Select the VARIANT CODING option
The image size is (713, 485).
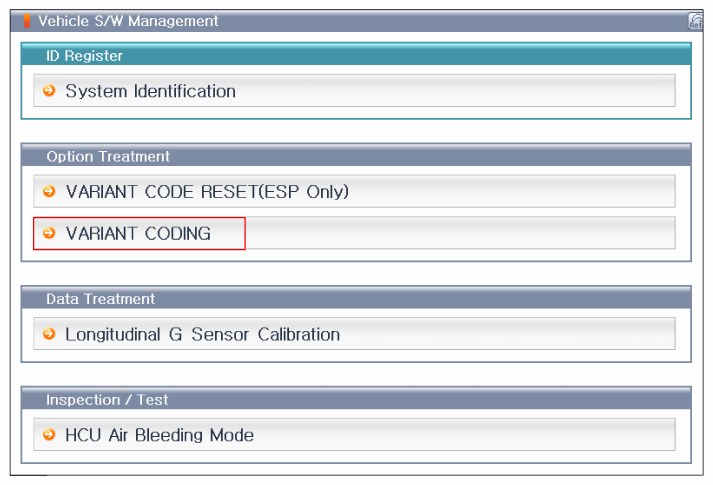[138, 233]
